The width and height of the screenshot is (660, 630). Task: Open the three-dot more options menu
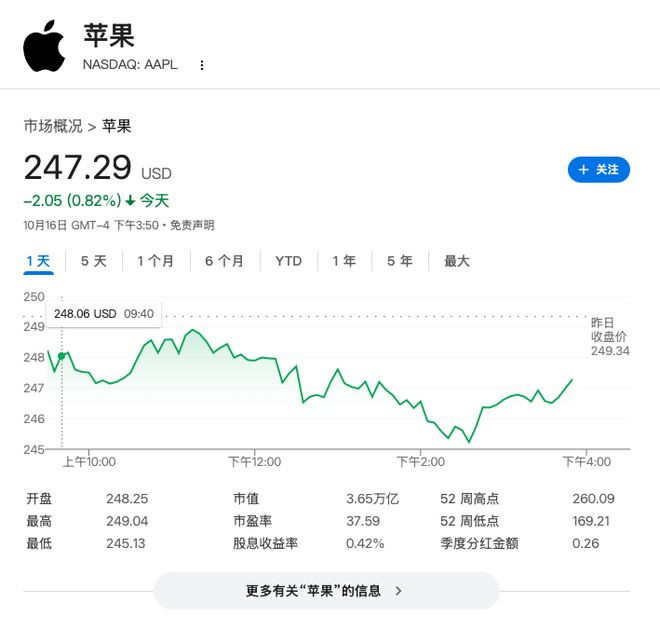click(x=202, y=65)
